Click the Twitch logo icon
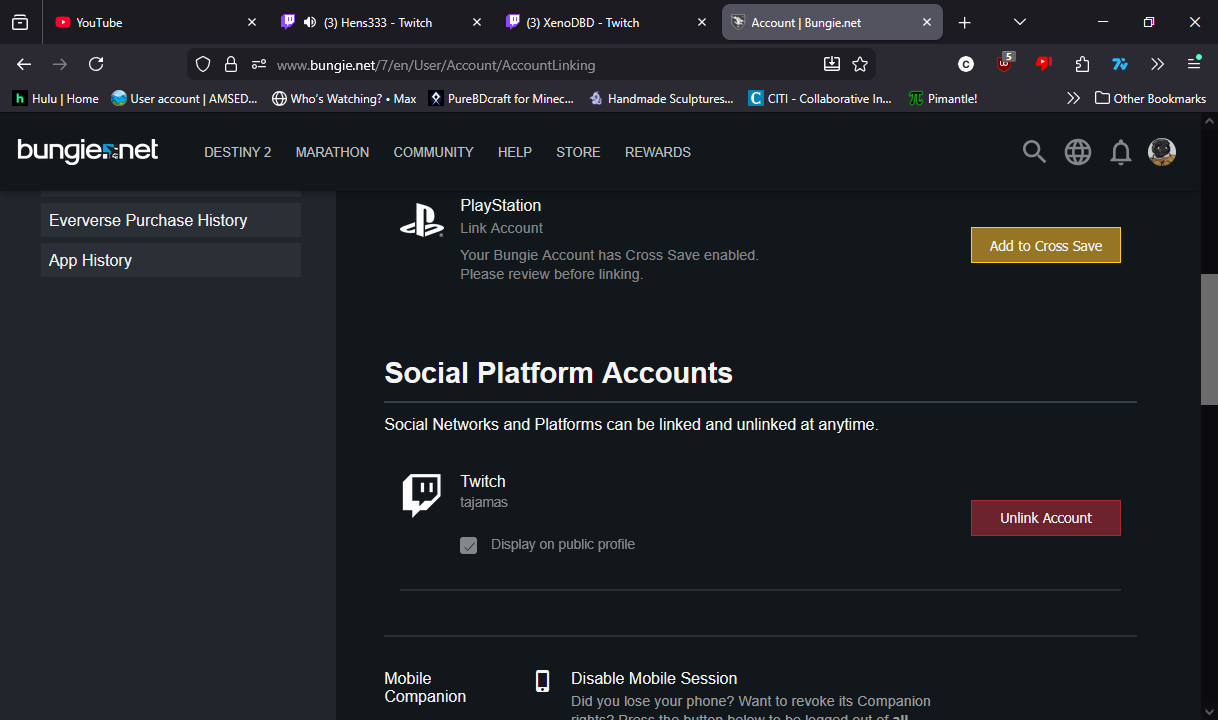The height and width of the screenshot is (720, 1218). point(422,495)
